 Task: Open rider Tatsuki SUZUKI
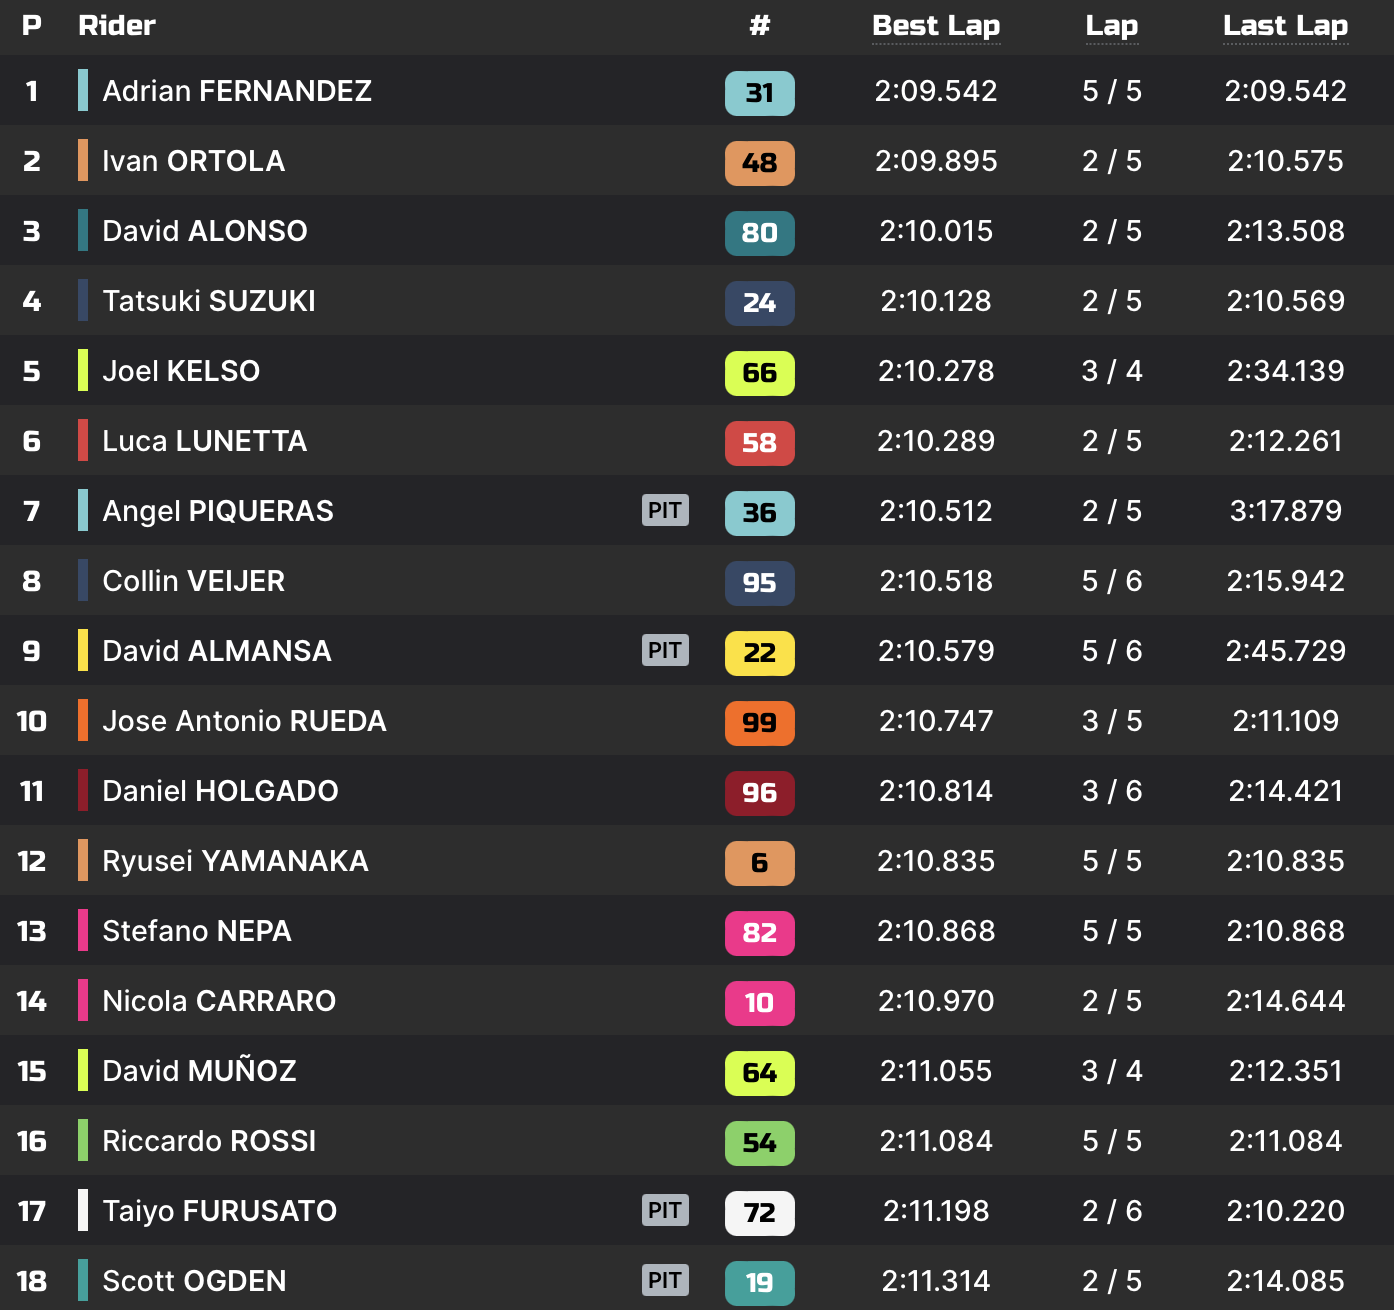point(209,301)
